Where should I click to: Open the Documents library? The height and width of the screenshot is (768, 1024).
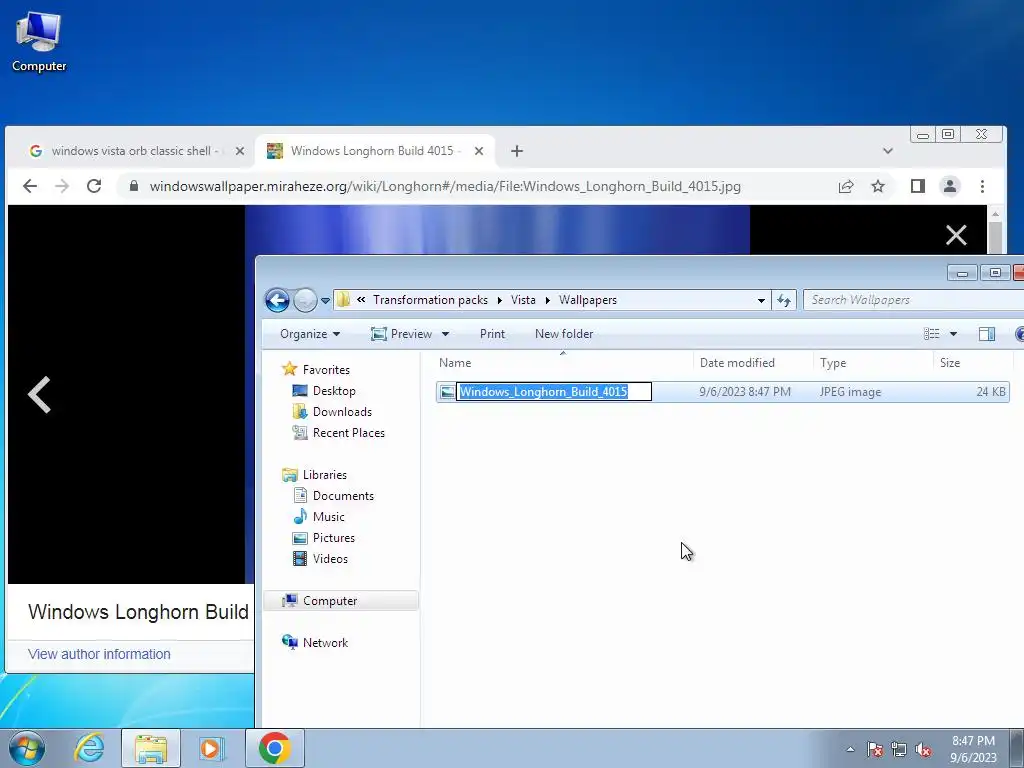click(334, 496)
